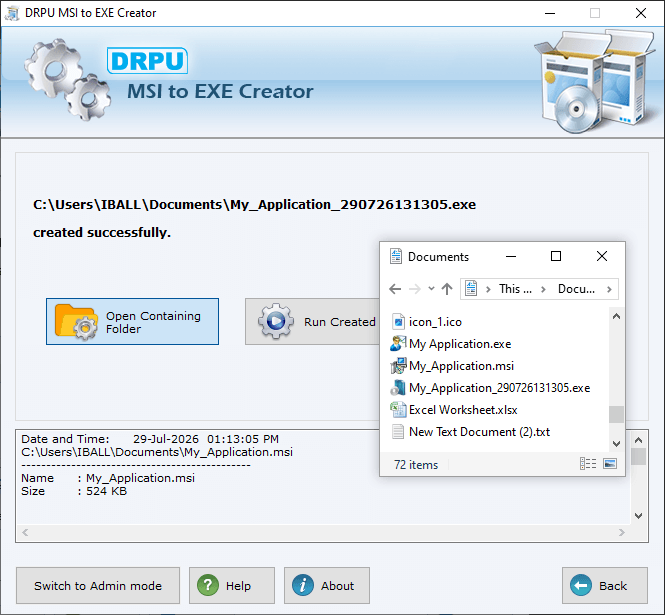Expand the chevron after 'This ...' breadcrumb
This screenshot has height=615, width=665.
[543, 289]
